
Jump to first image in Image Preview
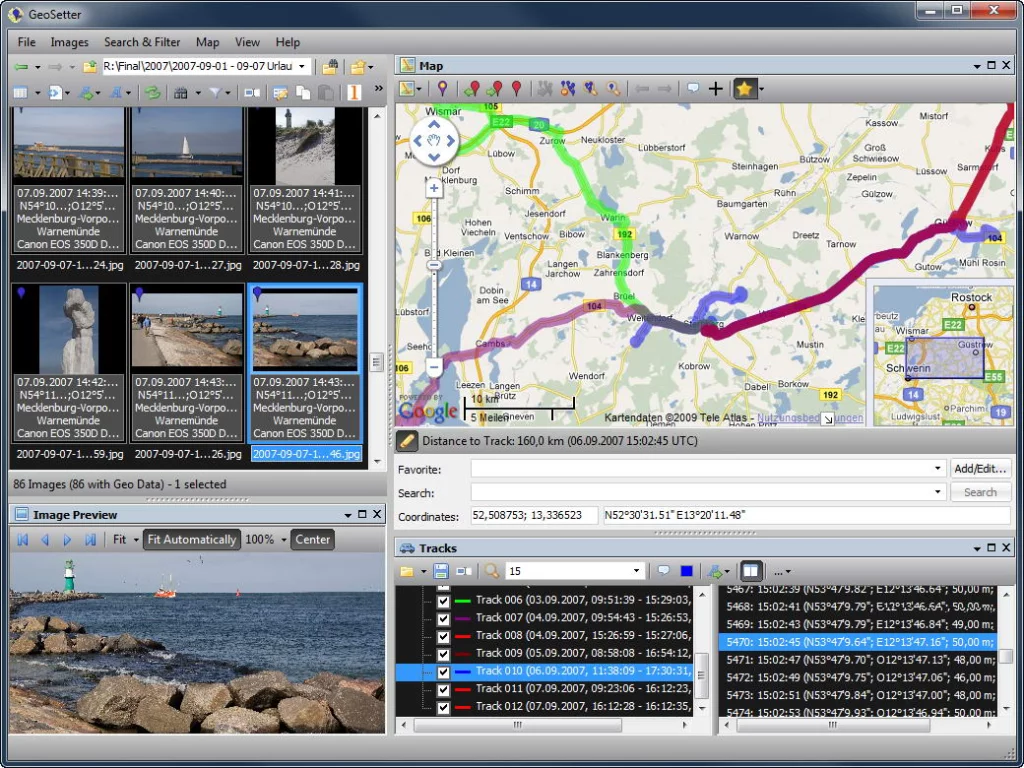pyautogui.click(x=23, y=540)
